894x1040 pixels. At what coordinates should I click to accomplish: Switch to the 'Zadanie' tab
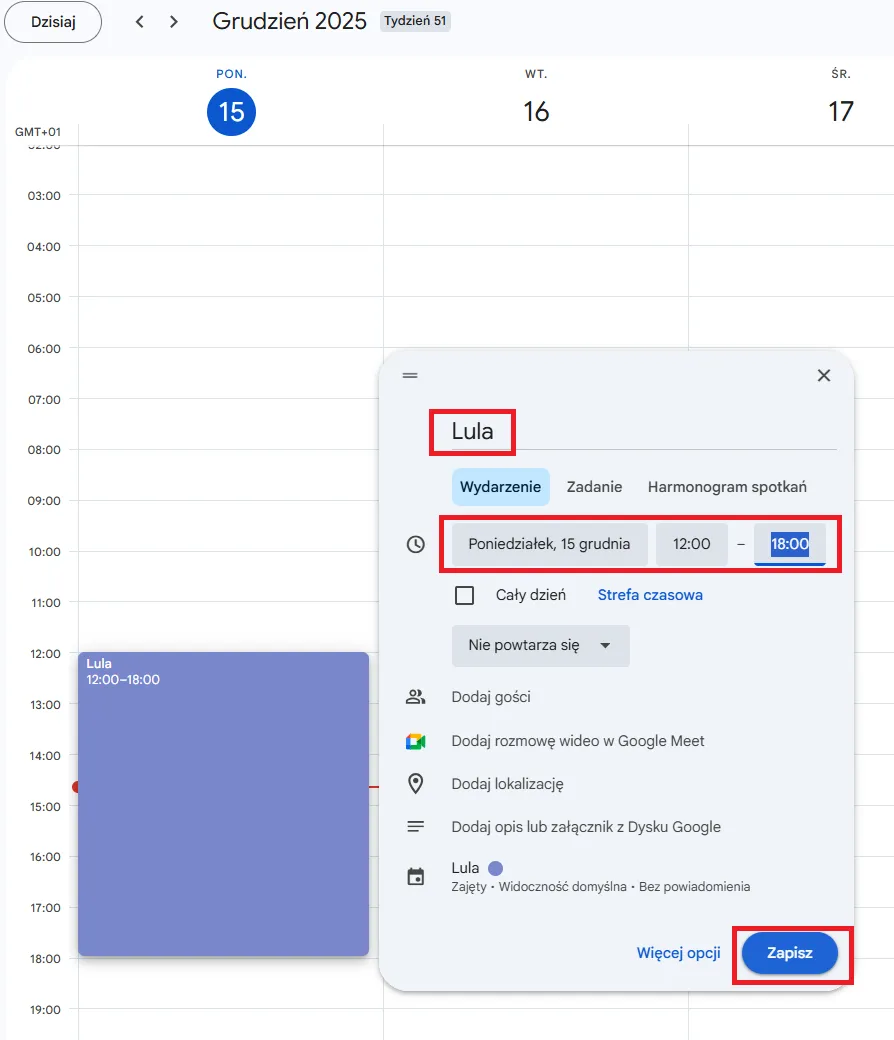click(x=594, y=487)
